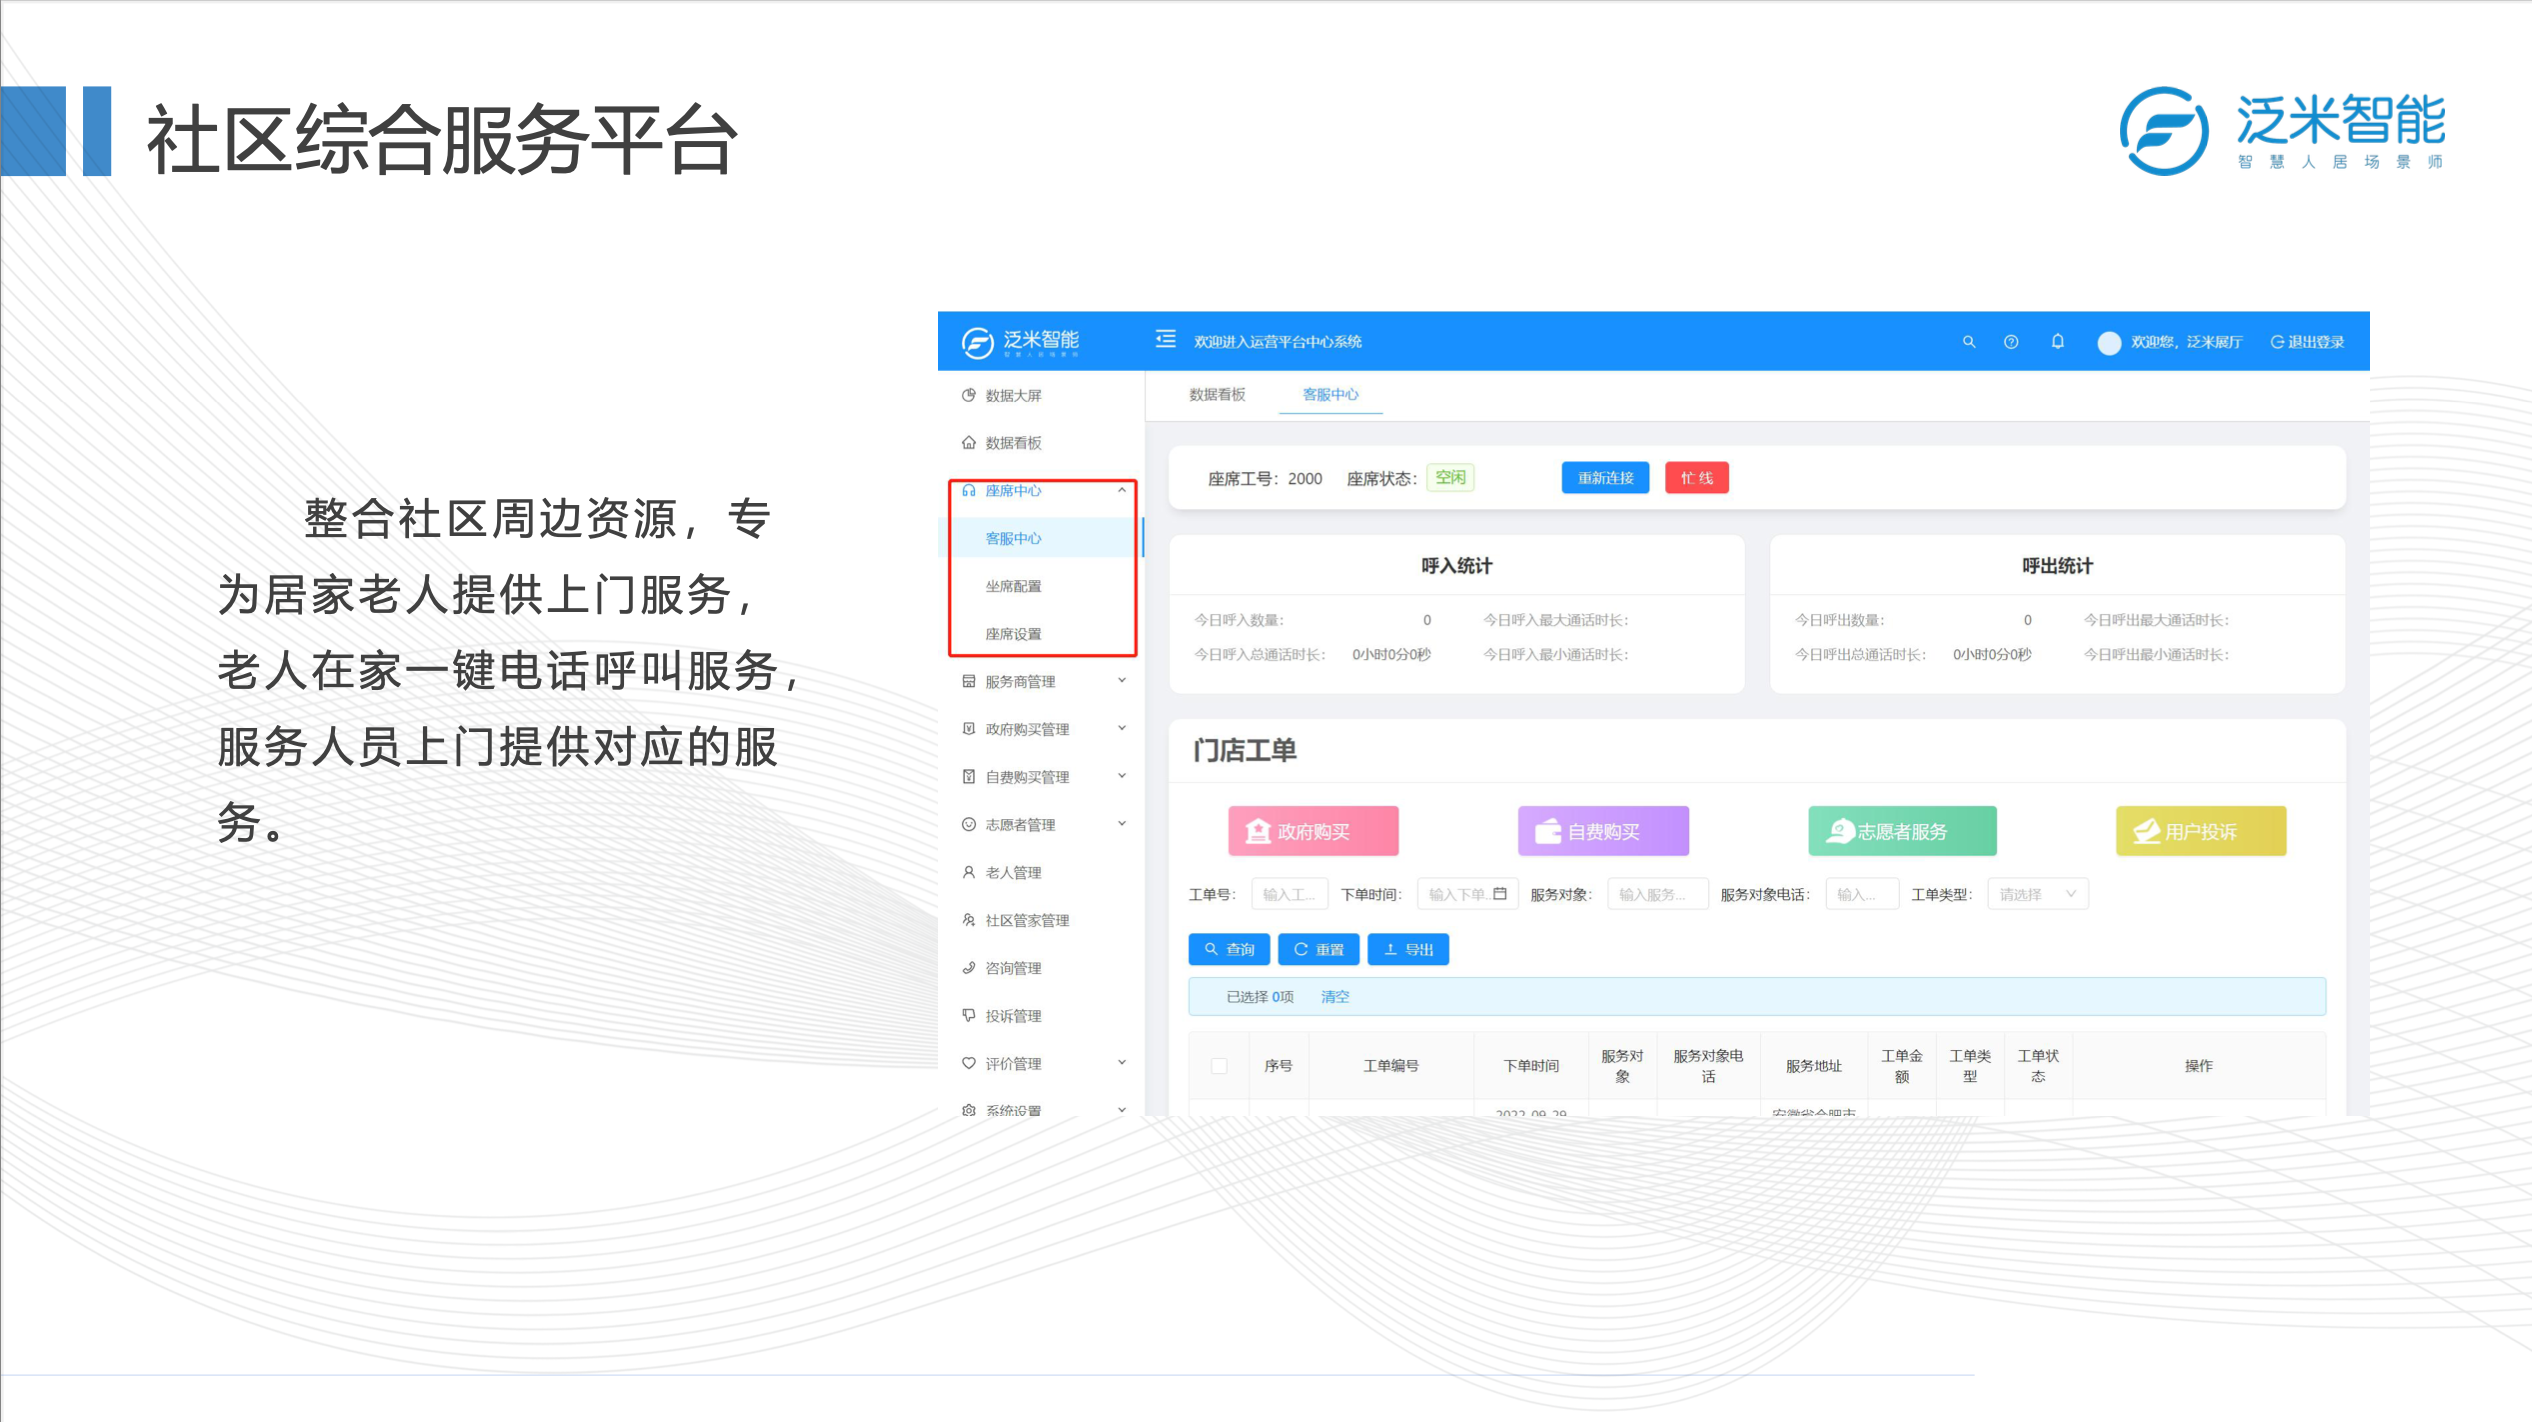The image size is (2532, 1422).
Task: Click the 查询 search button
Action: (x=1229, y=949)
